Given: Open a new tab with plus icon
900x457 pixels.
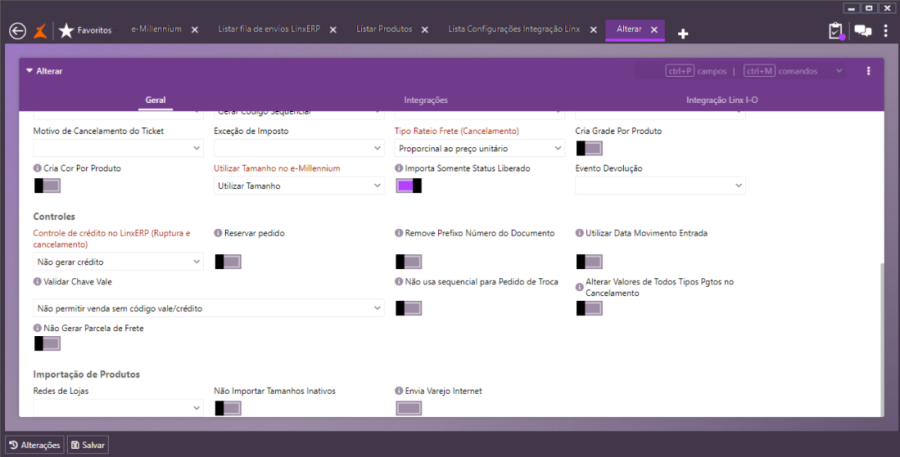Looking at the screenshot, I should (682, 34).
